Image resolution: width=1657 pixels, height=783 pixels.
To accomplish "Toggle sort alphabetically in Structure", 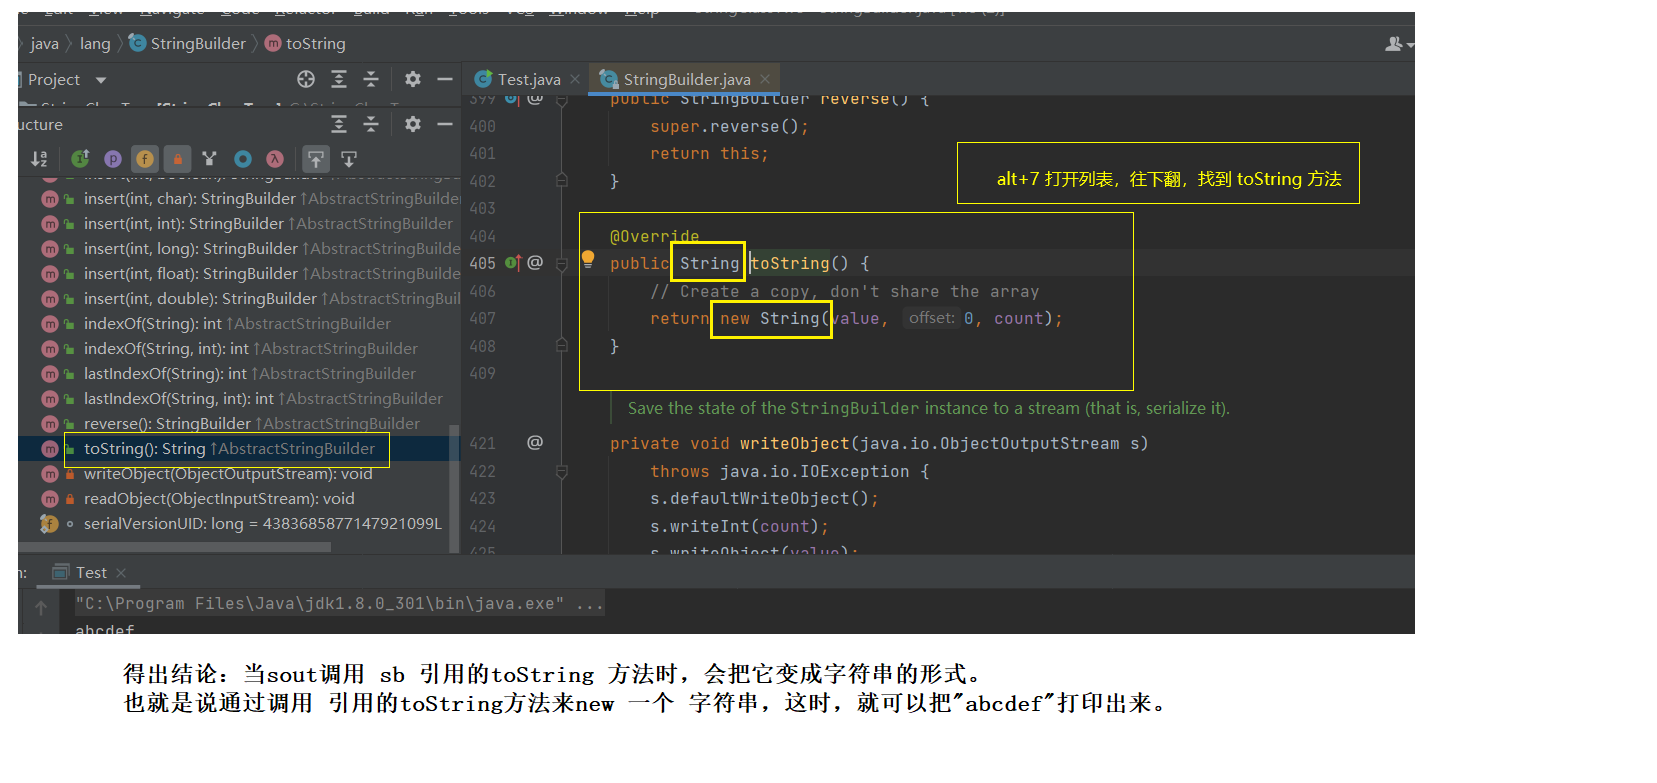I will (39, 159).
